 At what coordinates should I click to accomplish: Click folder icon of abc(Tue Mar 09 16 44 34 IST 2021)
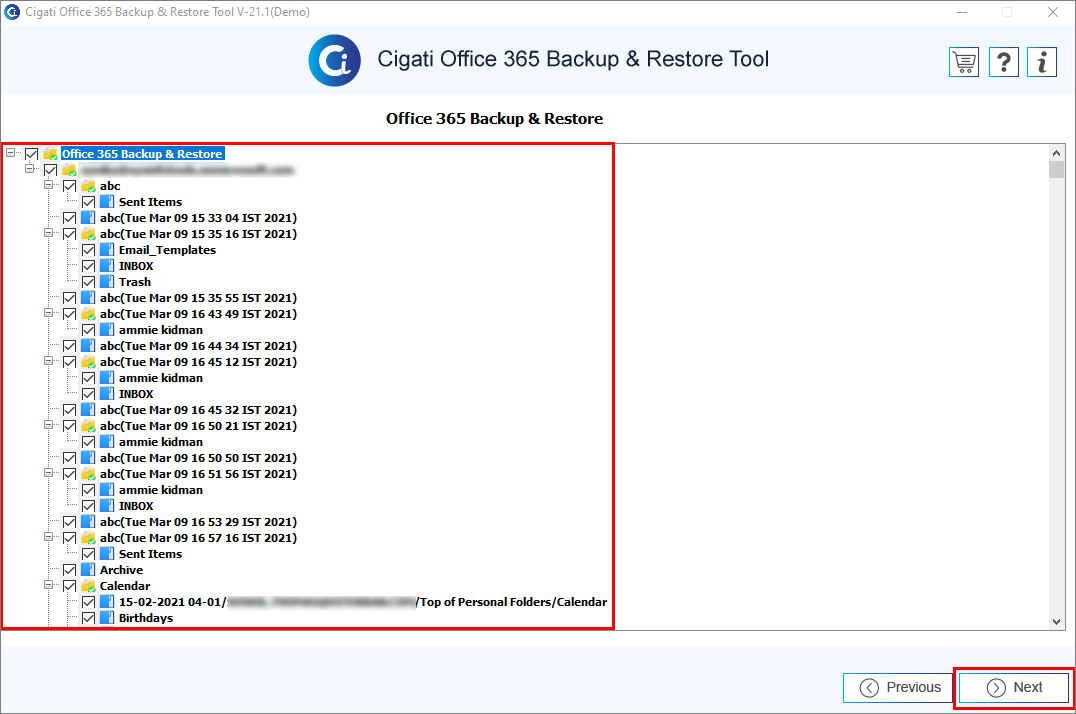coord(88,346)
